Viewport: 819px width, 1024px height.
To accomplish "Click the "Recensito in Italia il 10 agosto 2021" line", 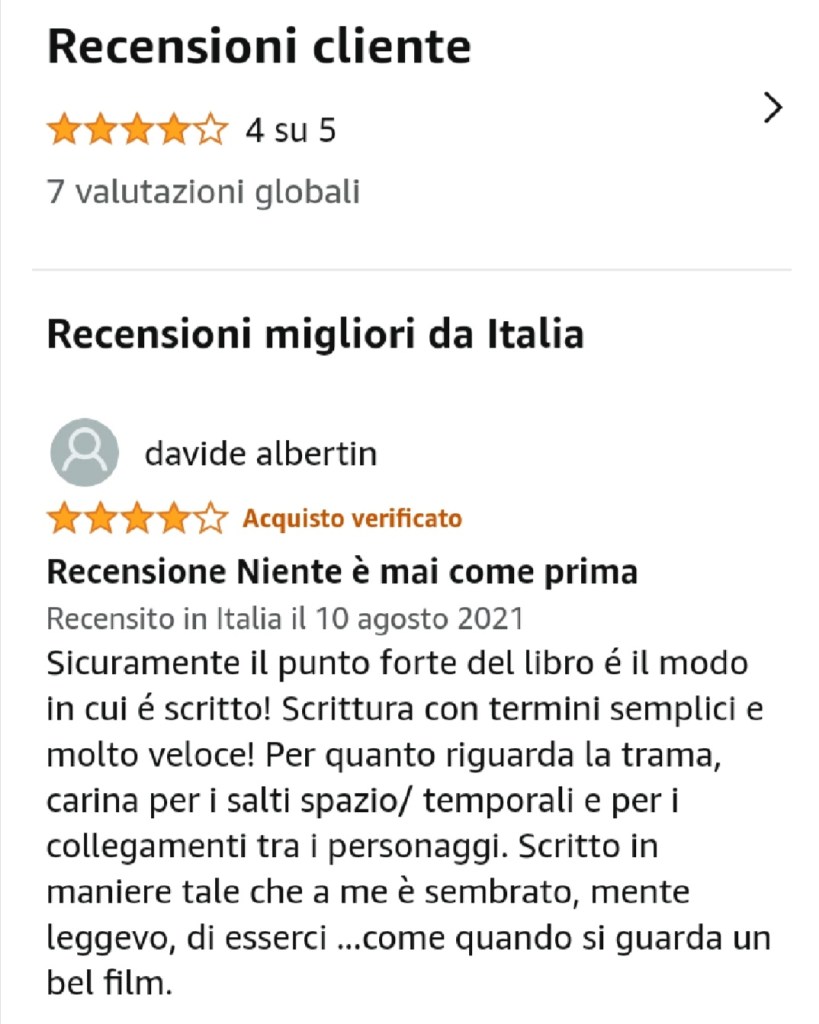I will coord(285,618).
